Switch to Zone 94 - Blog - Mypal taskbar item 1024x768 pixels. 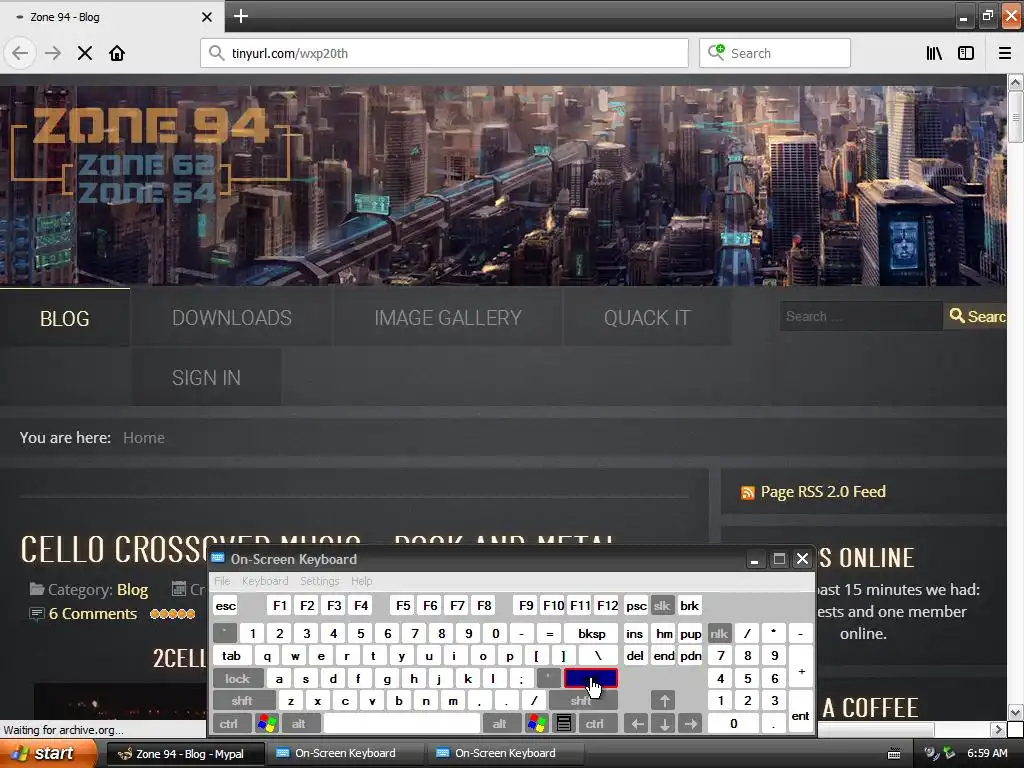(x=185, y=754)
